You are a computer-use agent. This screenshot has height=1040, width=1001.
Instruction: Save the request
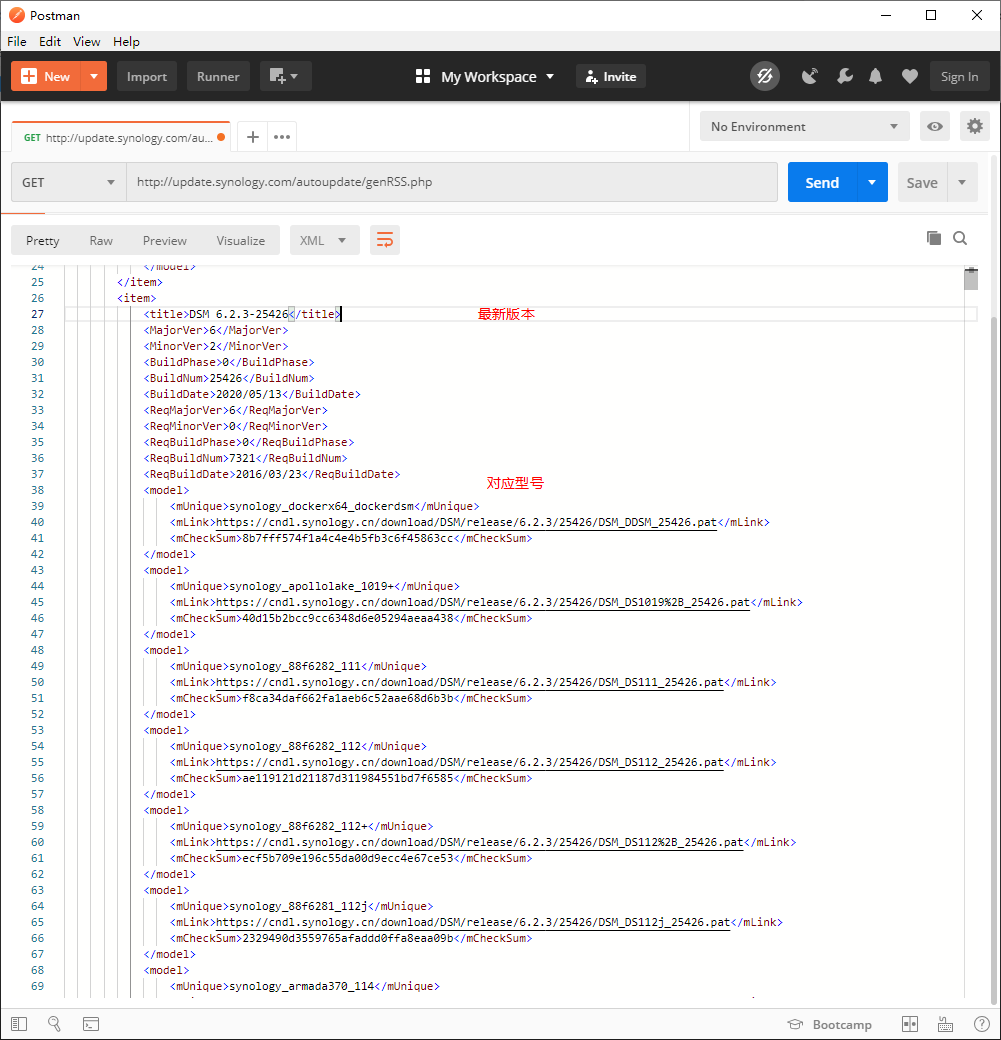(x=922, y=182)
